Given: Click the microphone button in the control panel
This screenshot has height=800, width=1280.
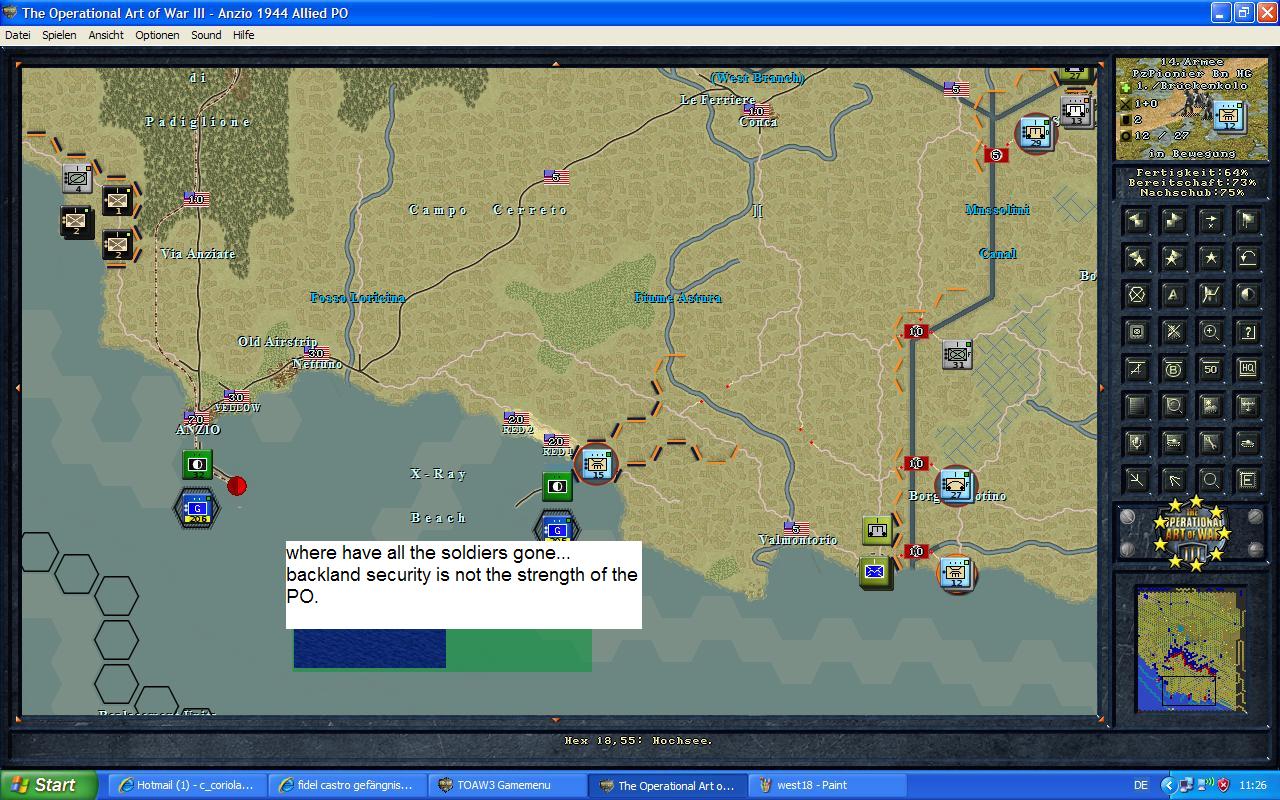Looking at the screenshot, I should [x=1136, y=443].
